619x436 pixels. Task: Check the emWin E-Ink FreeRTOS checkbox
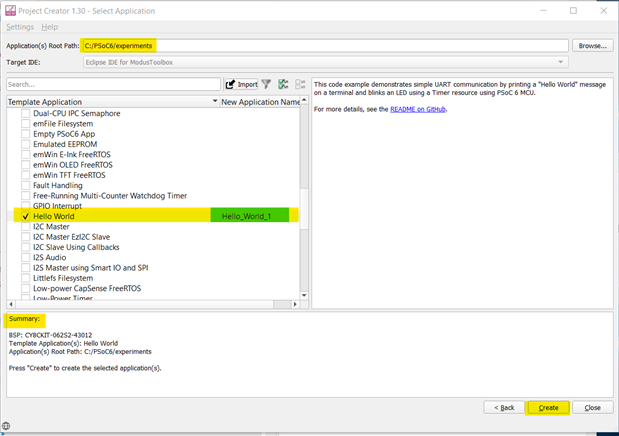[26, 154]
